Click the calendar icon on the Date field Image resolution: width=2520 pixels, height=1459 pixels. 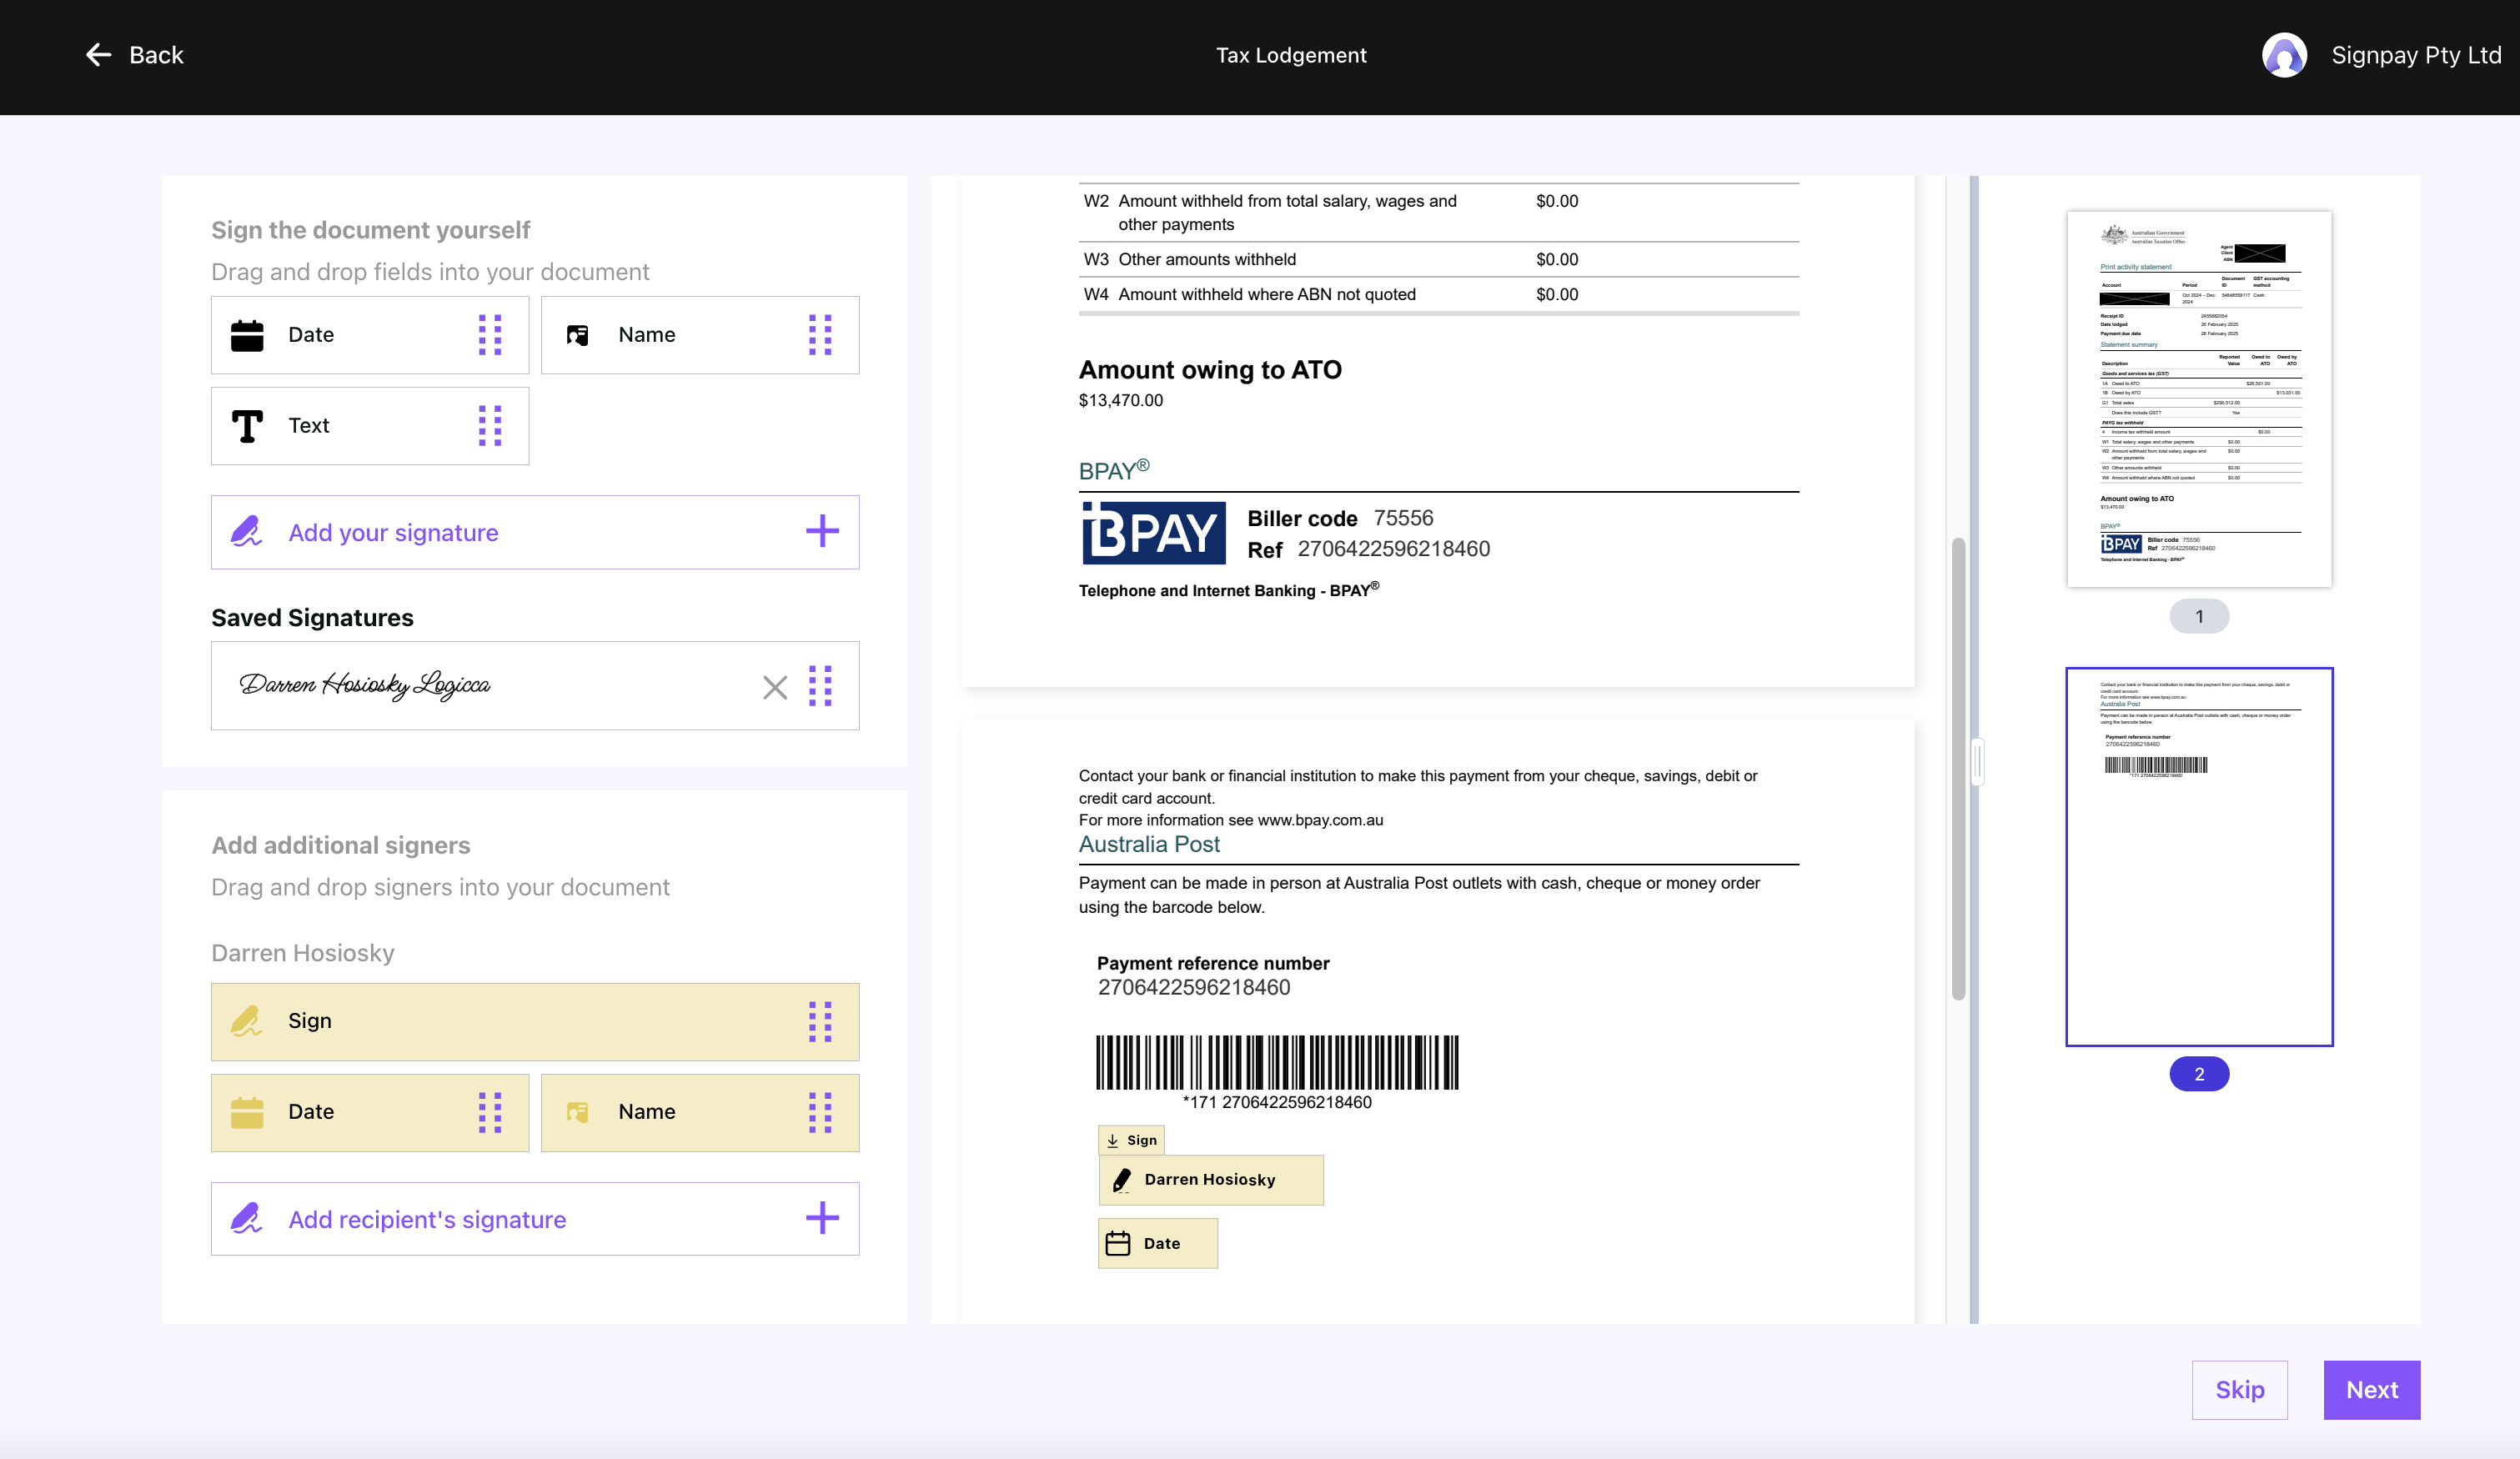point(247,335)
